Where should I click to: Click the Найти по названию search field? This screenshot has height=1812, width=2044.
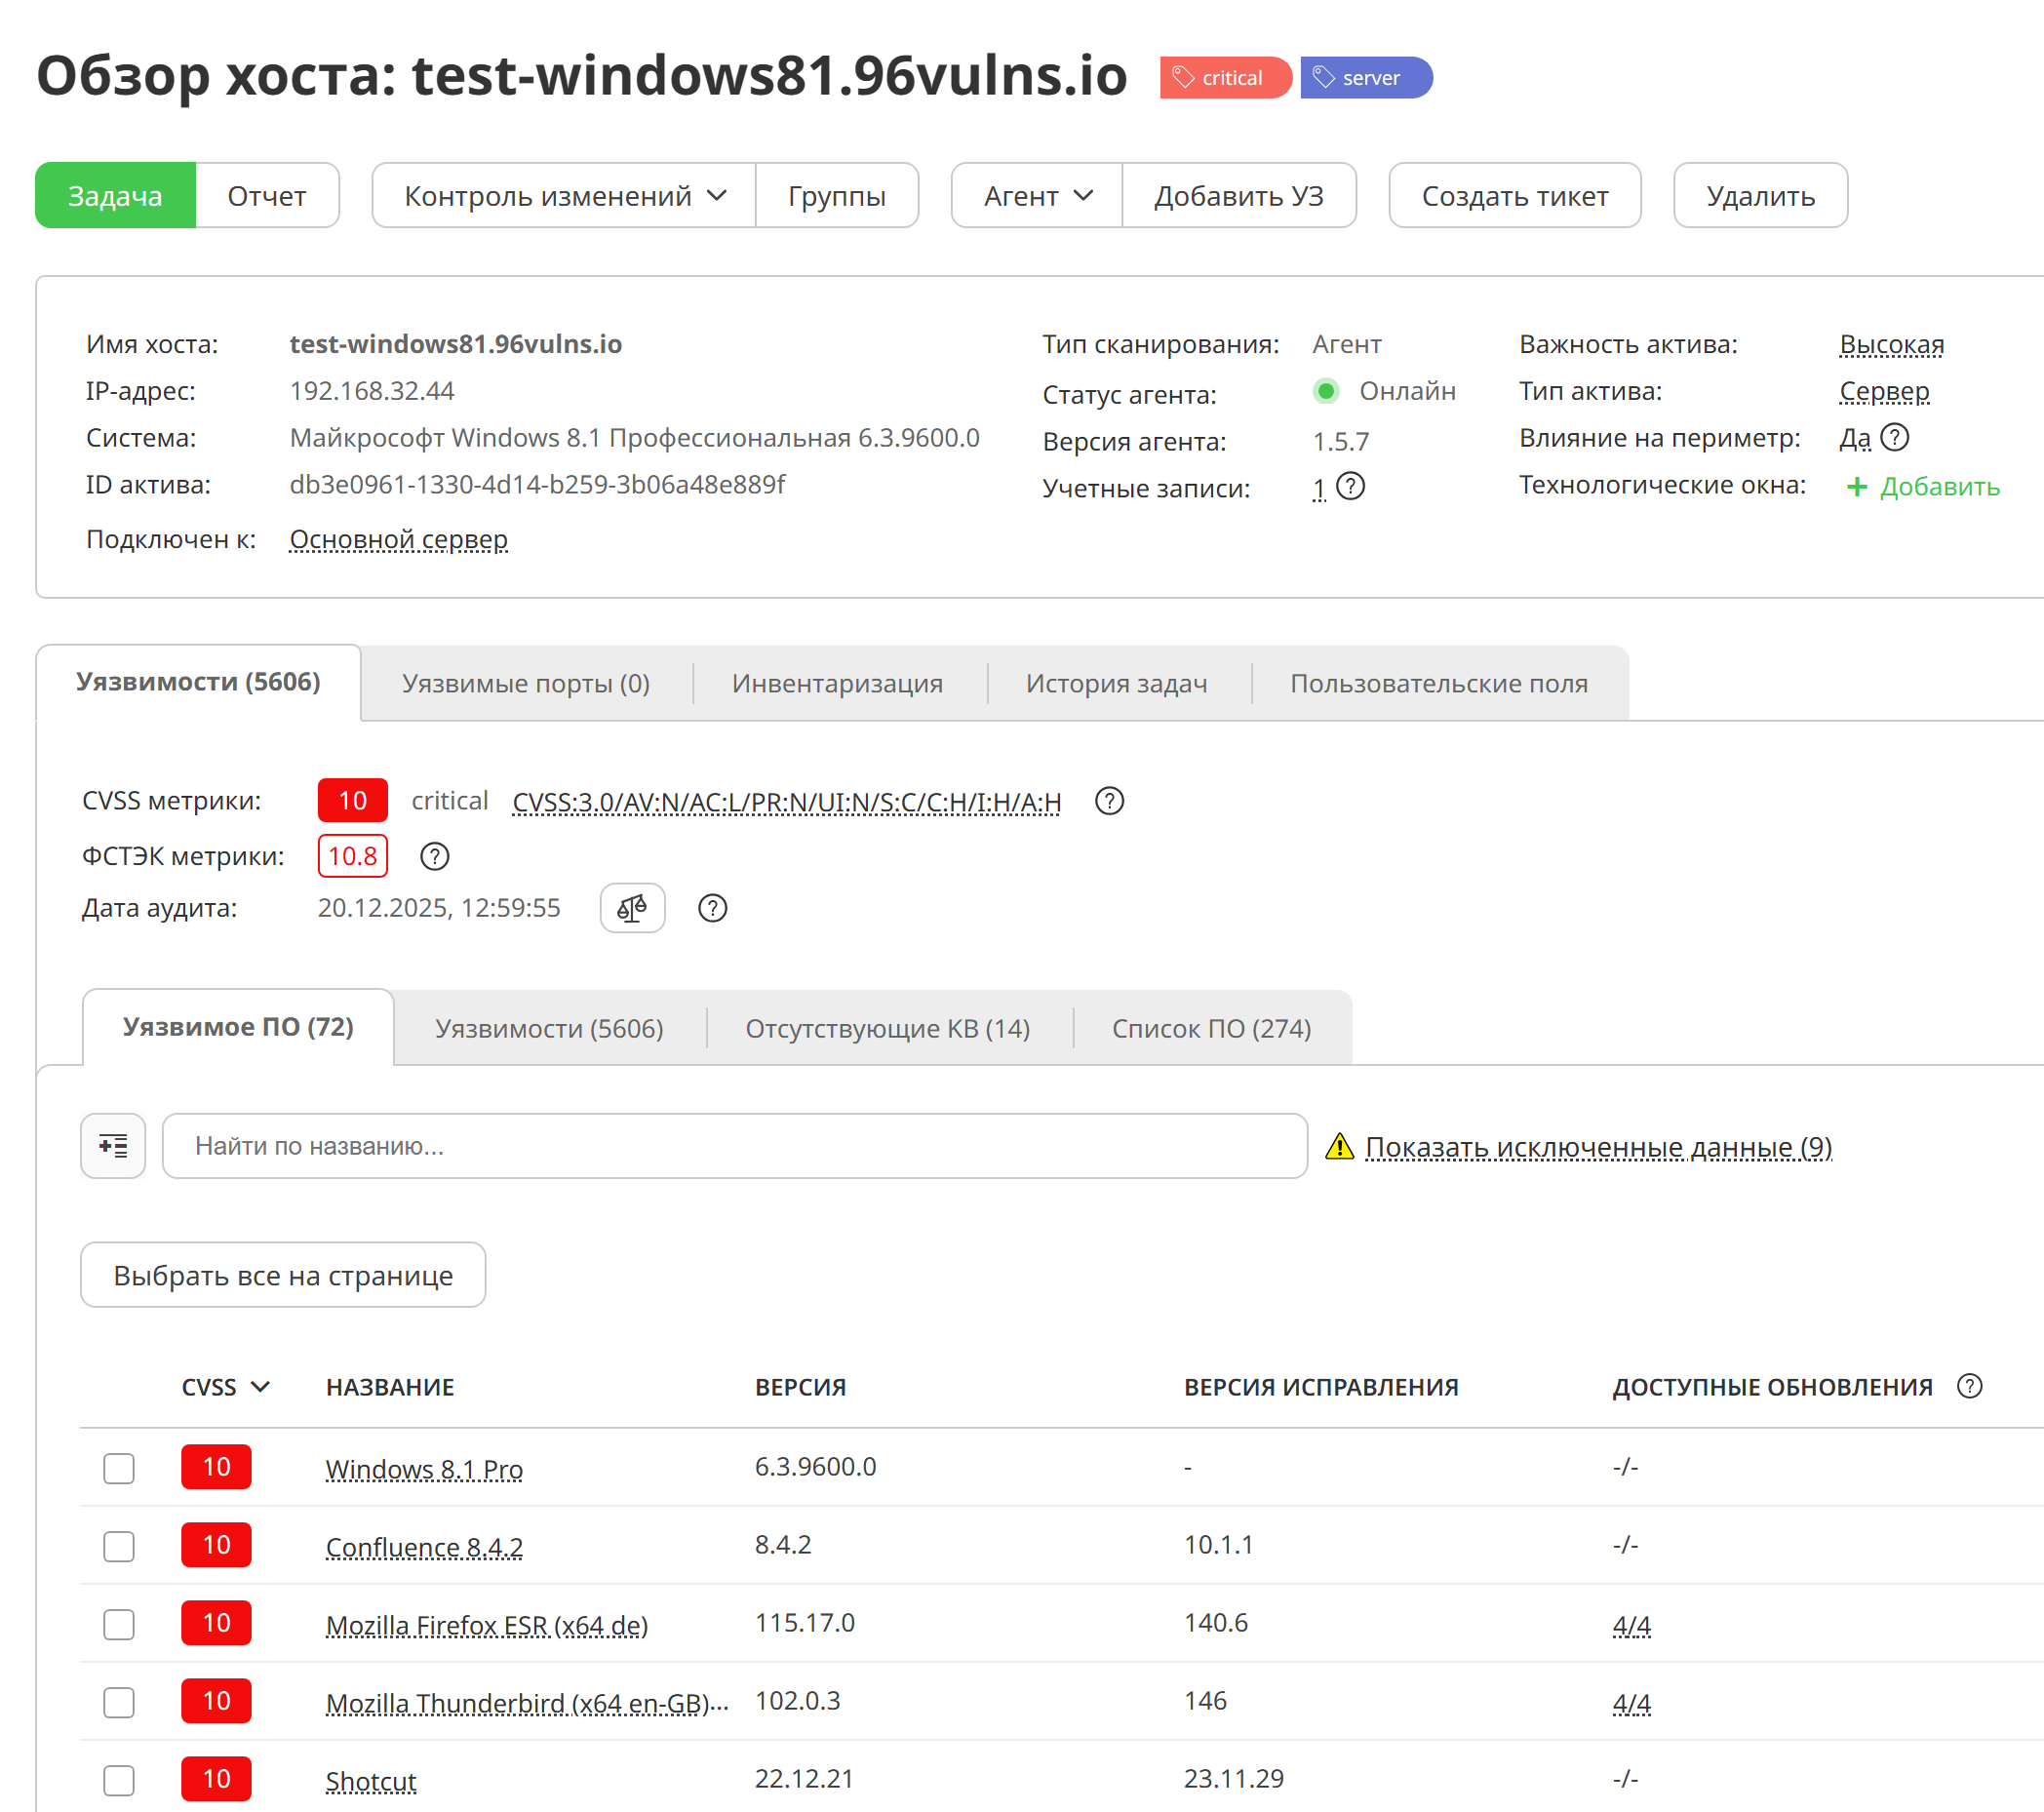point(734,1146)
